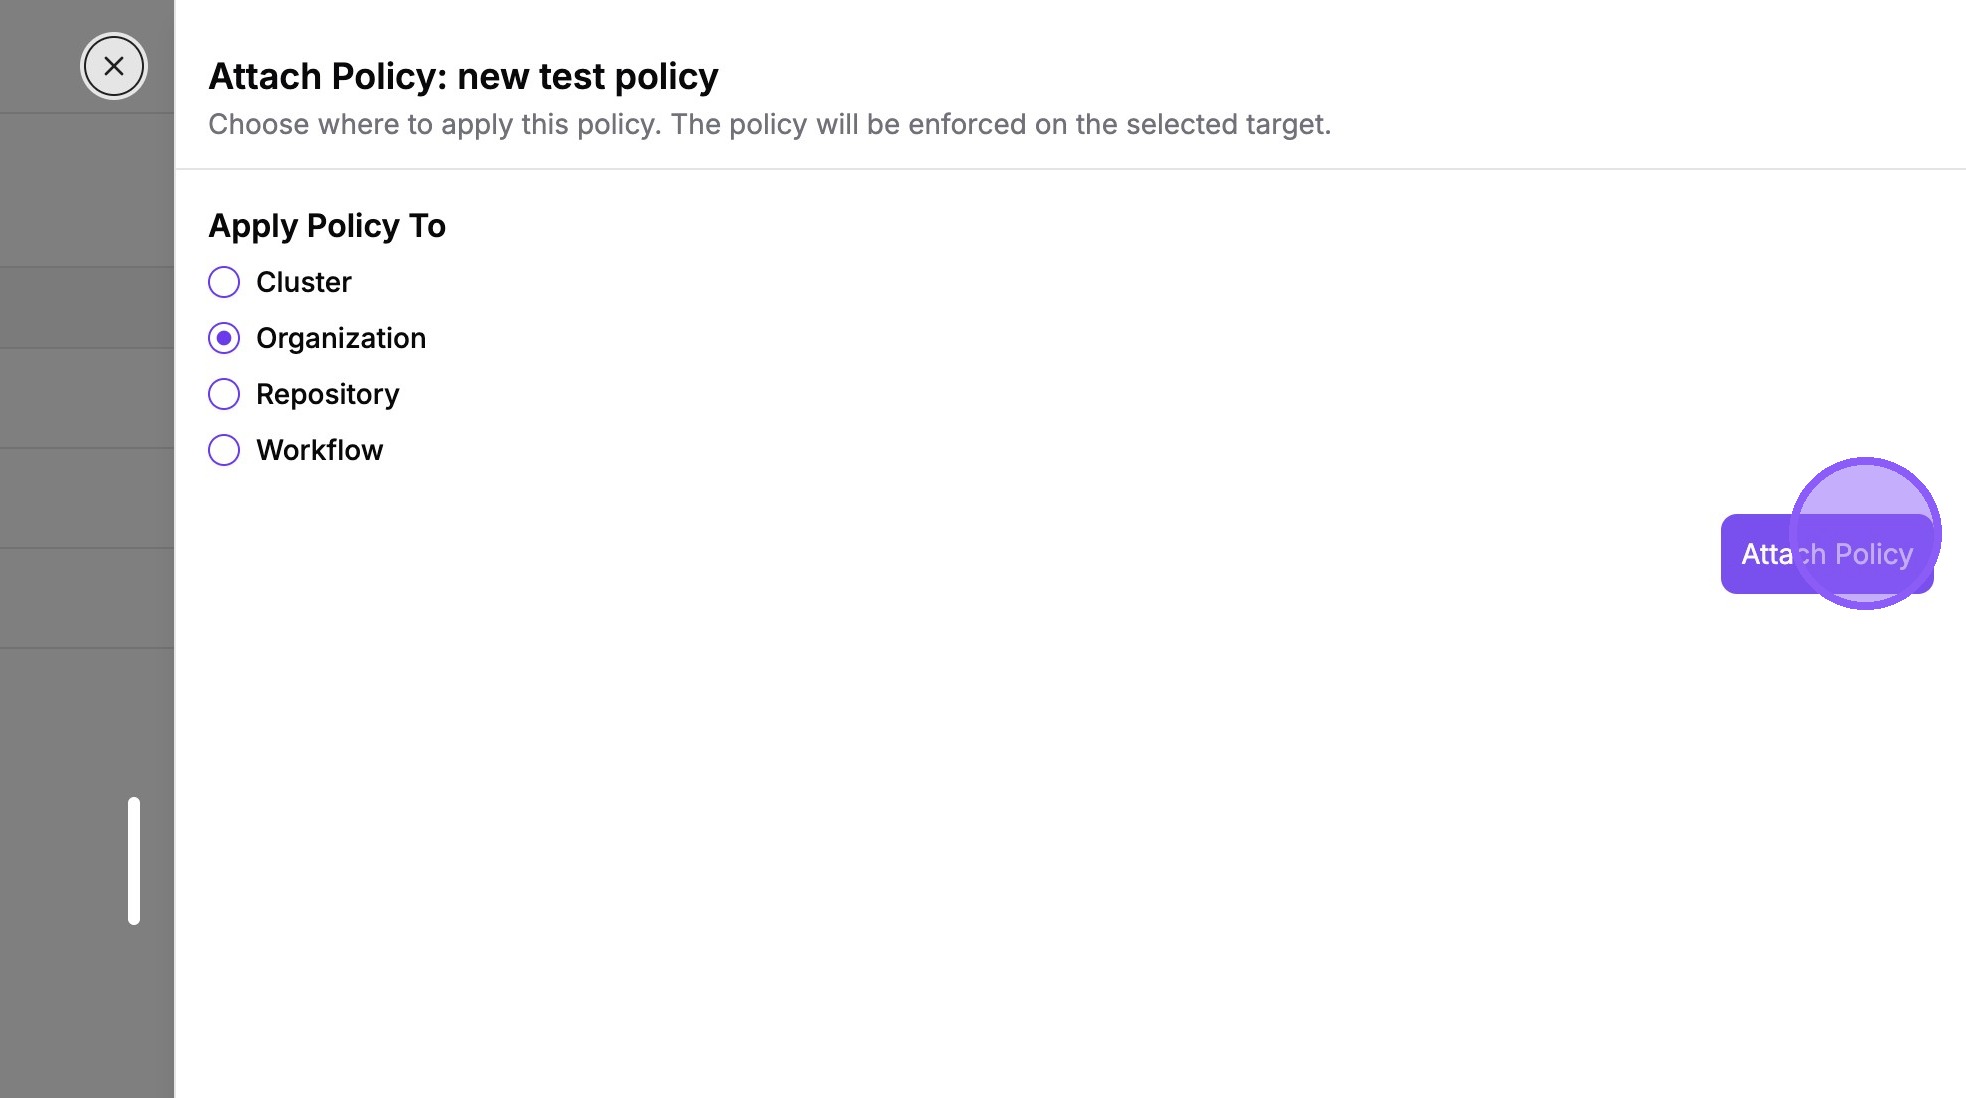Click the word 'Policy' on purple button

pyautogui.click(x=1874, y=554)
